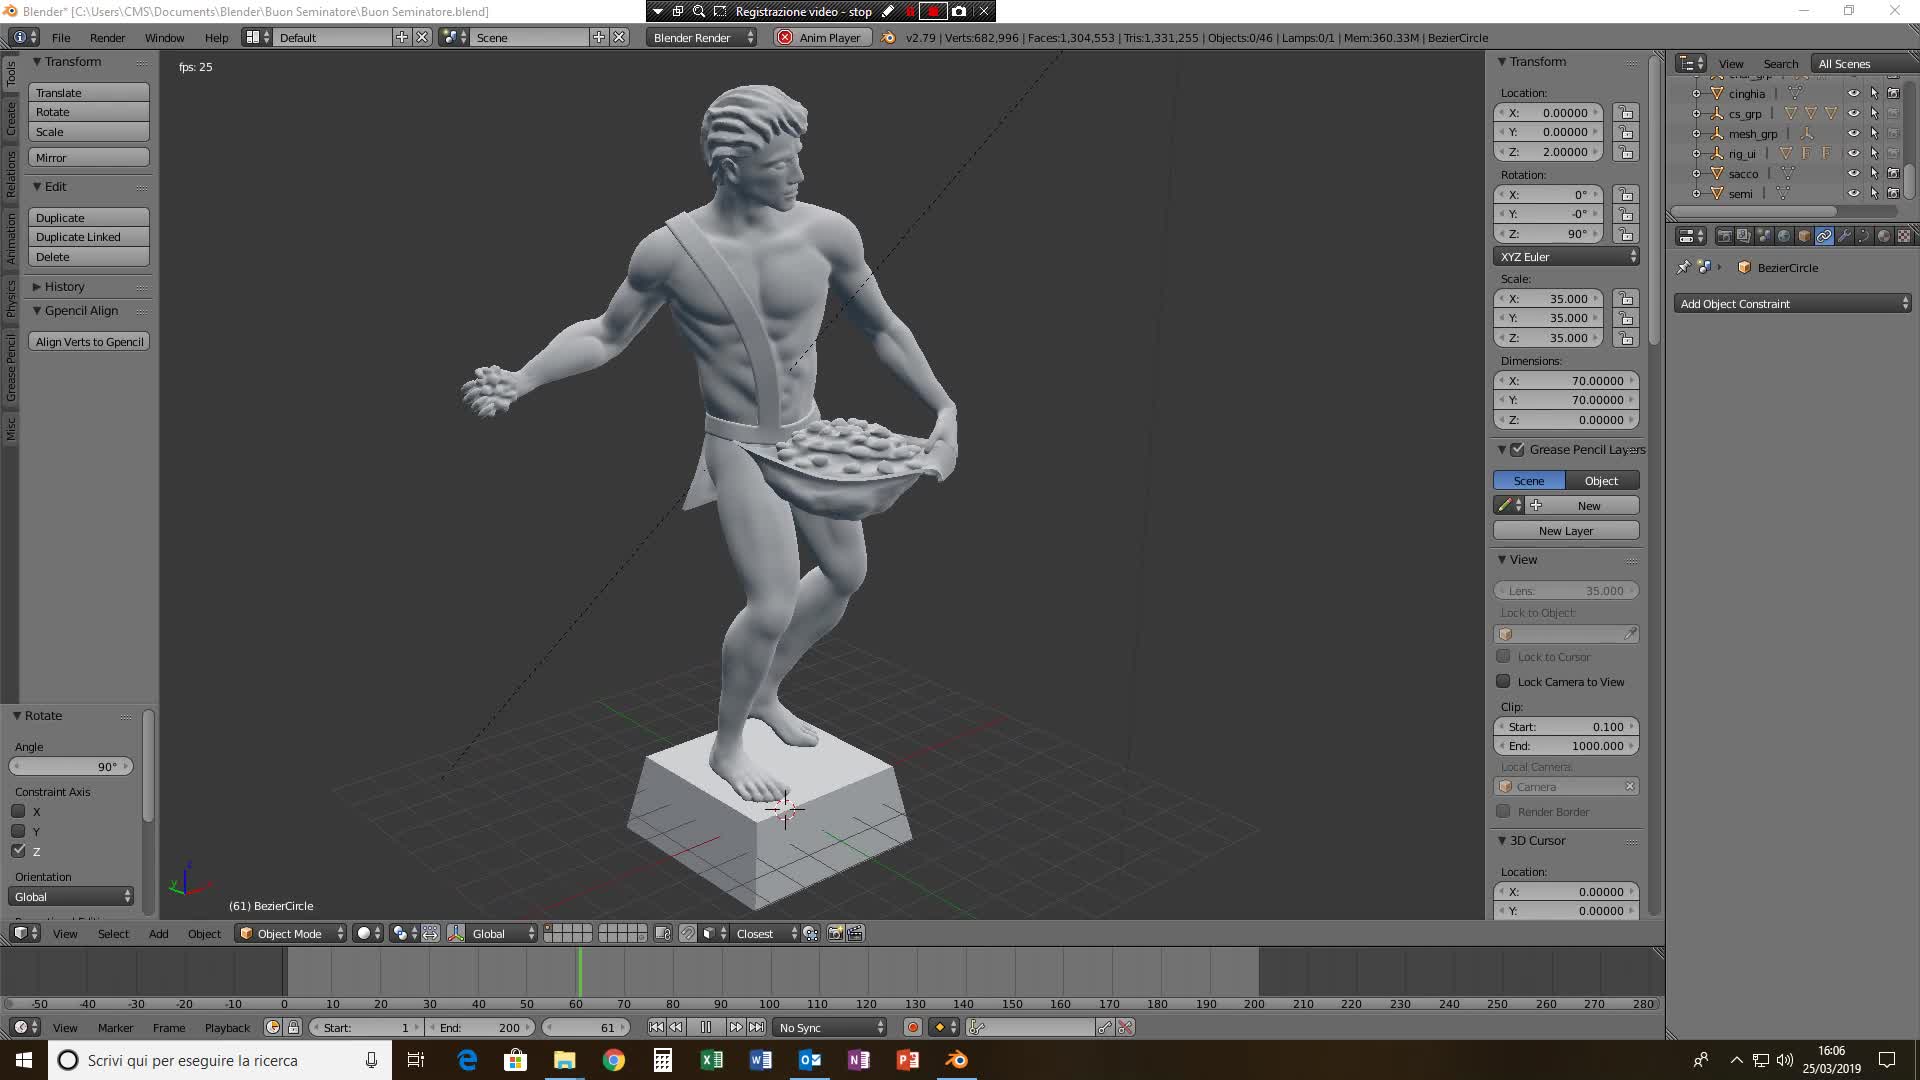Open the 3D viewport Add menu
Image resolution: width=1920 pixels, height=1080 pixels.
[158, 933]
